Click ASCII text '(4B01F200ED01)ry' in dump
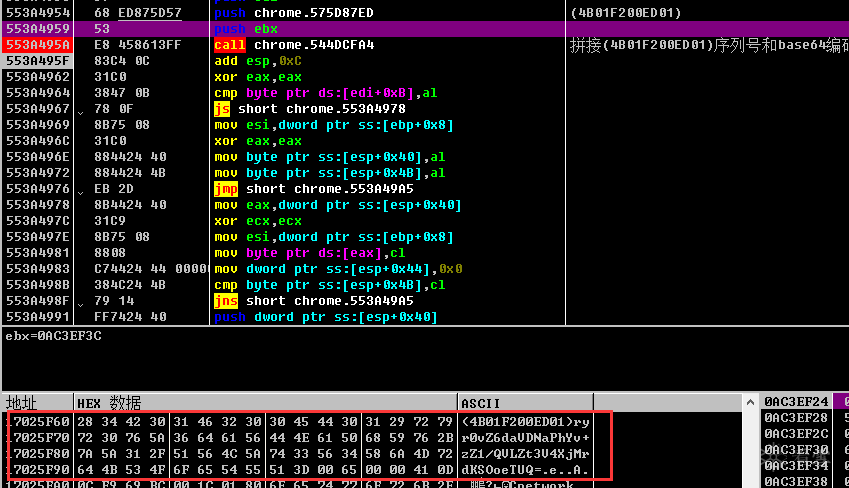This screenshot has height=488, width=849. coord(525,422)
